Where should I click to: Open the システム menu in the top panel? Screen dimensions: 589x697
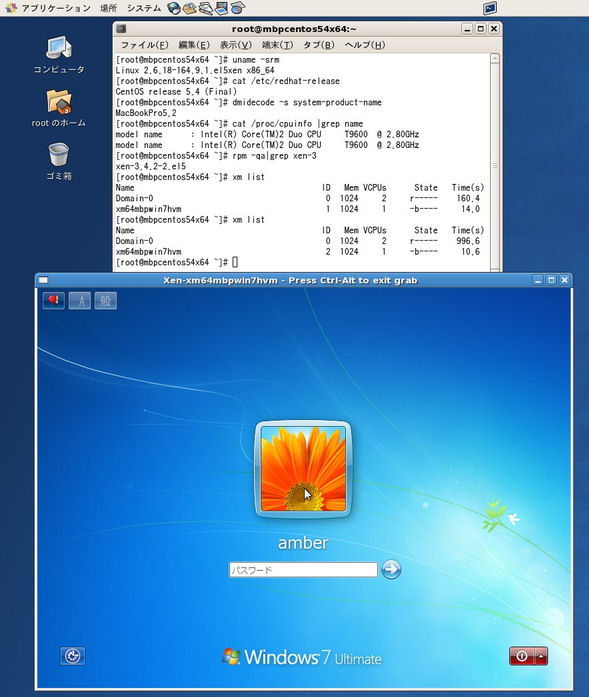click(x=144, y=8)
